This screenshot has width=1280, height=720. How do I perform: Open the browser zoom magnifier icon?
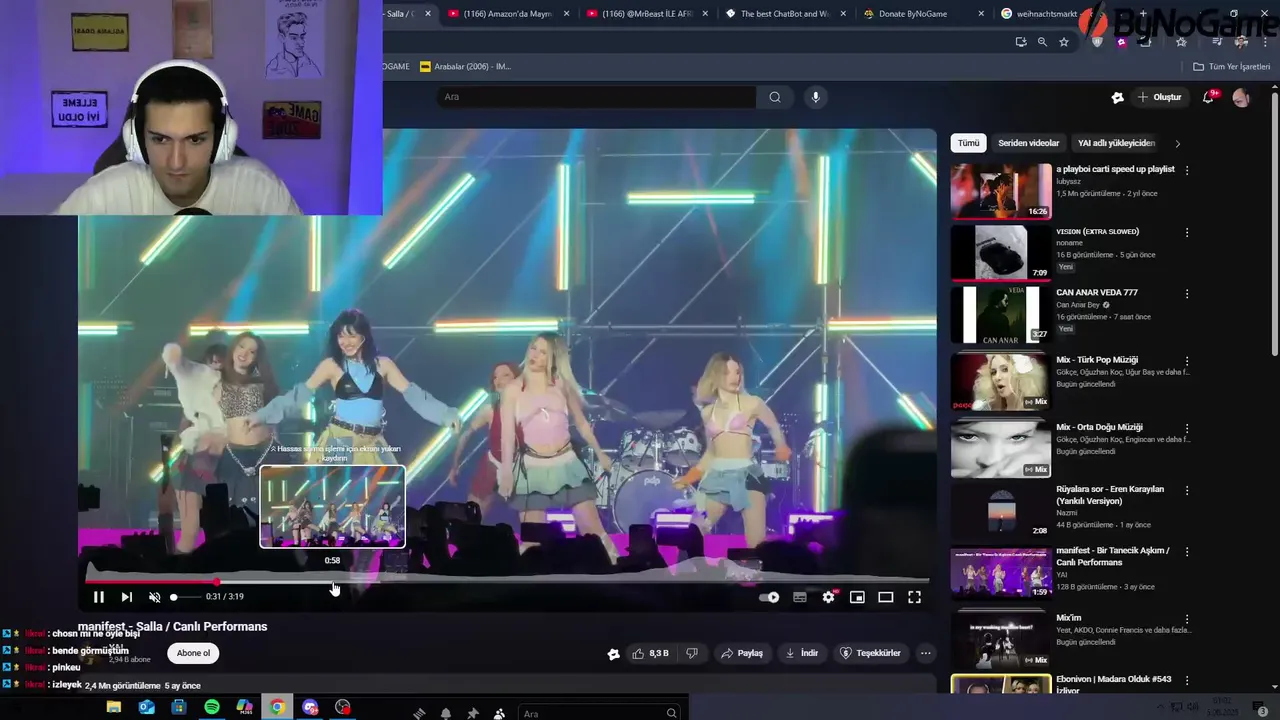tap(1042, 42)
